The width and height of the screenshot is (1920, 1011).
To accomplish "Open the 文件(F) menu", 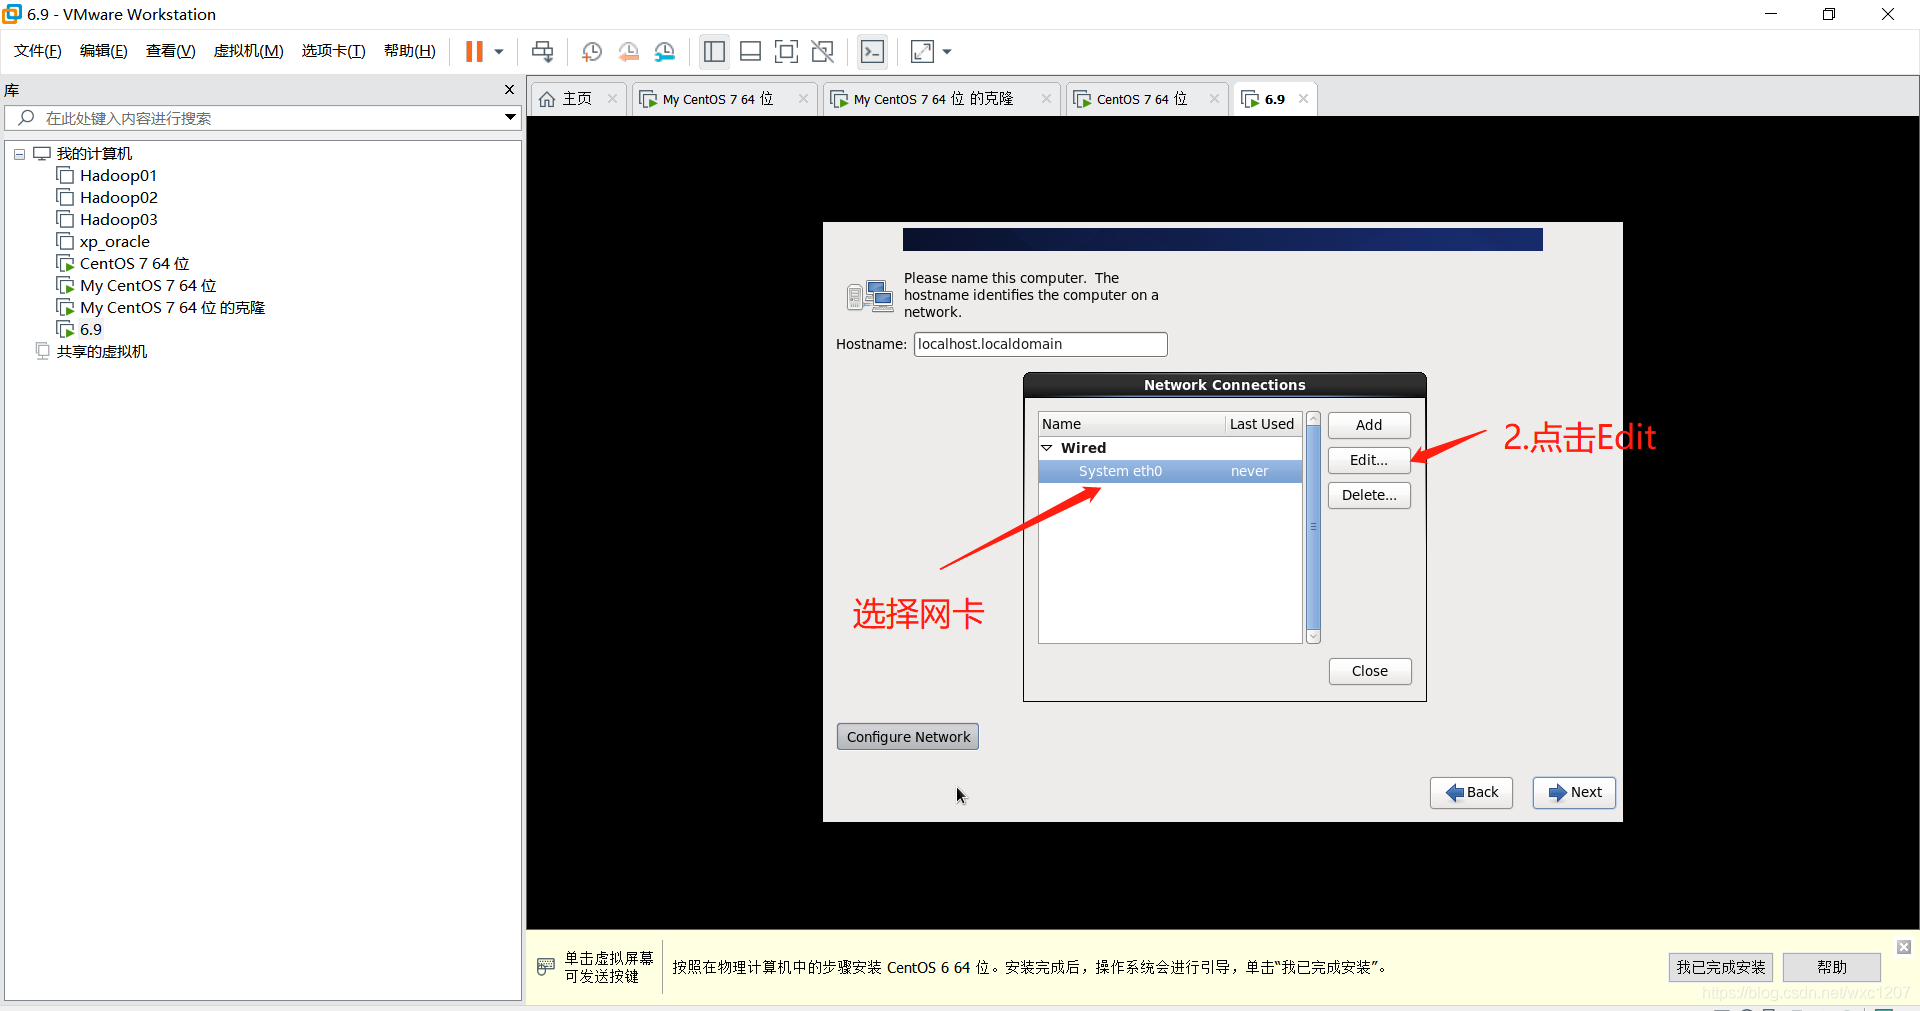I will [38, 51].
